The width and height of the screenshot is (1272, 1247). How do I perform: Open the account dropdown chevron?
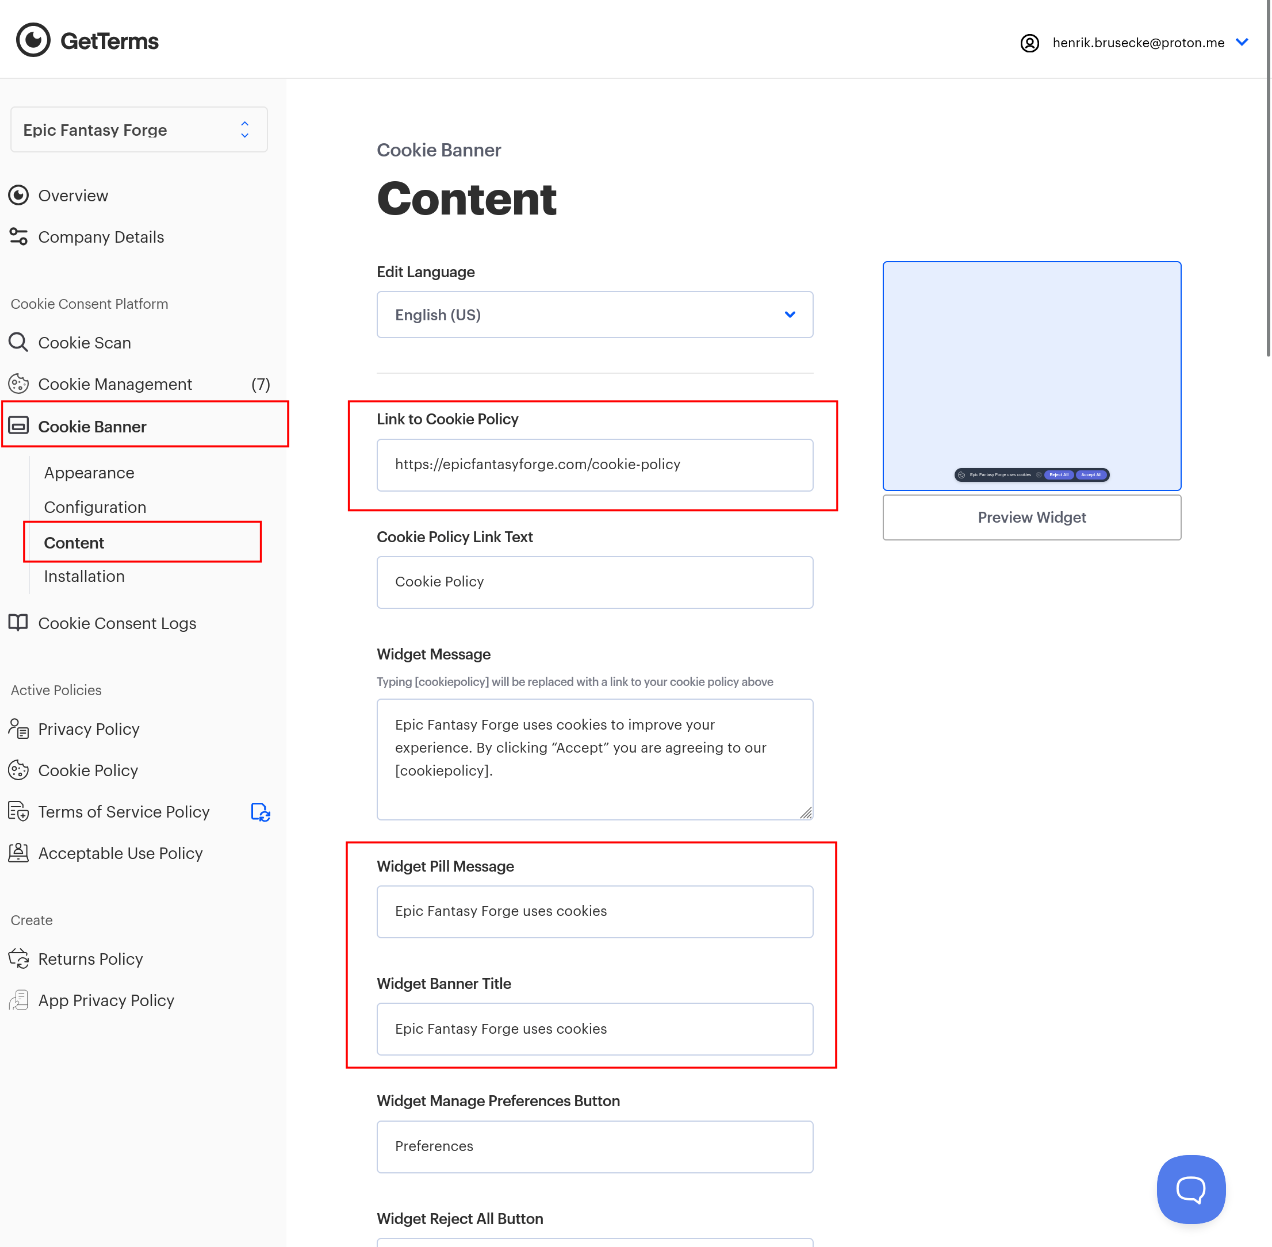point(1242,42)
